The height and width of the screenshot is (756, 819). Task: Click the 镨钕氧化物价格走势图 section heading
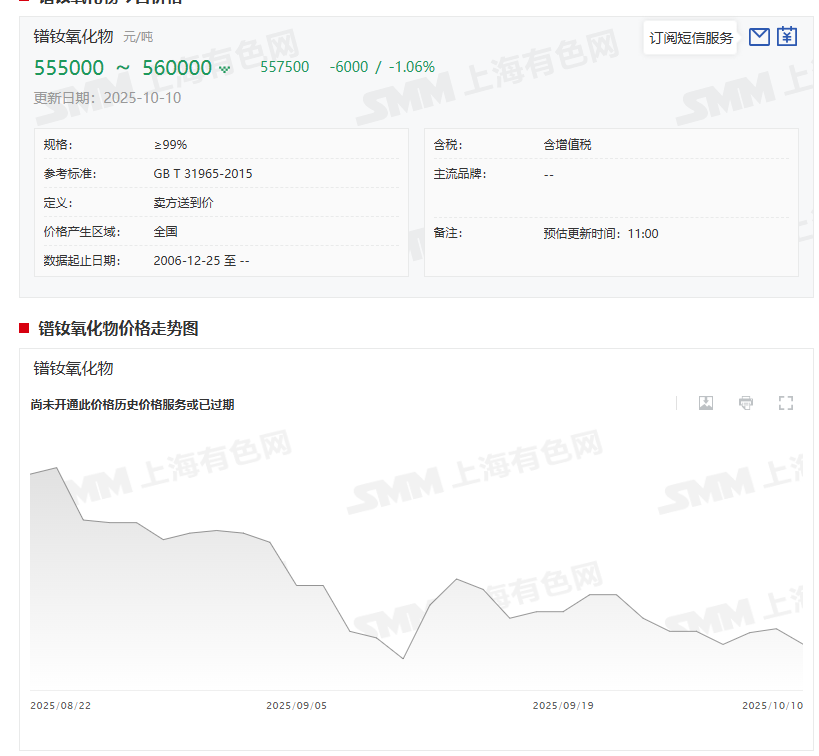(118, 328)
